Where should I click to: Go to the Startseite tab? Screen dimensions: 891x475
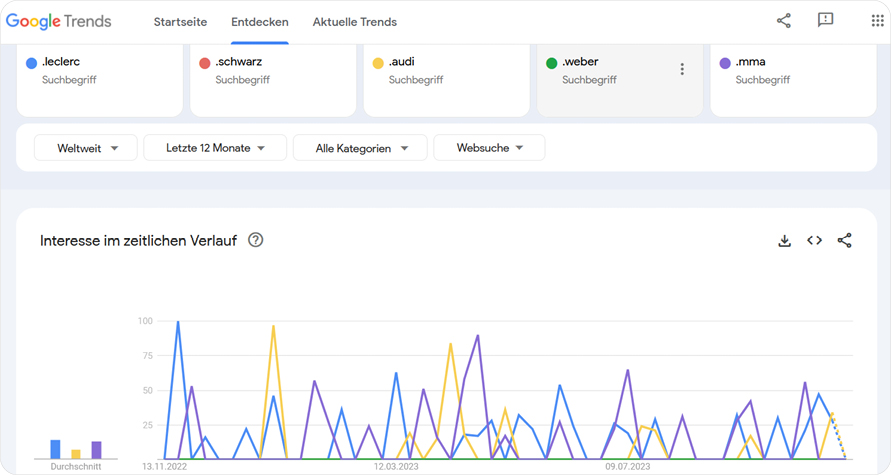pos(180,22)
